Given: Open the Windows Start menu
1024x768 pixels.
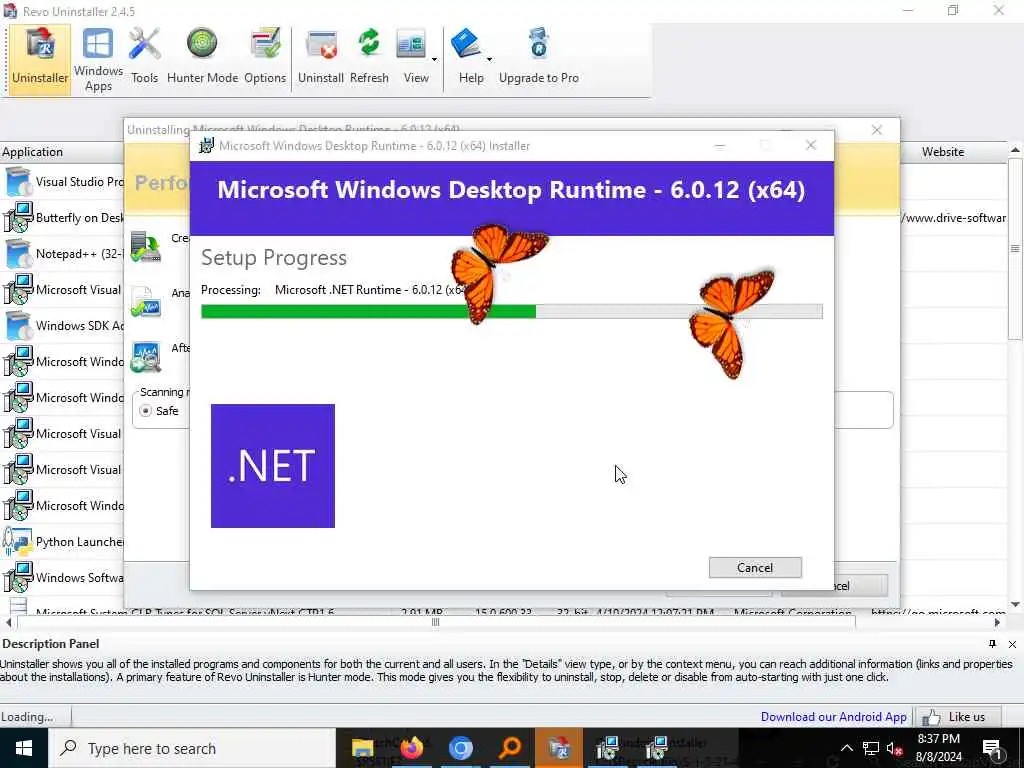Looking at the screenshot, I should [x=24, y=748].
